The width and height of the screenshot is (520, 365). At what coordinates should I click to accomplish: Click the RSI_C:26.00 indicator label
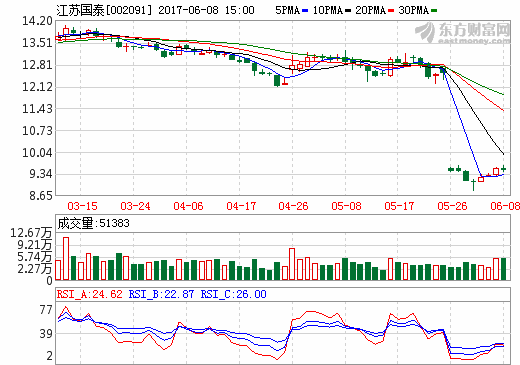click(233, 294)
